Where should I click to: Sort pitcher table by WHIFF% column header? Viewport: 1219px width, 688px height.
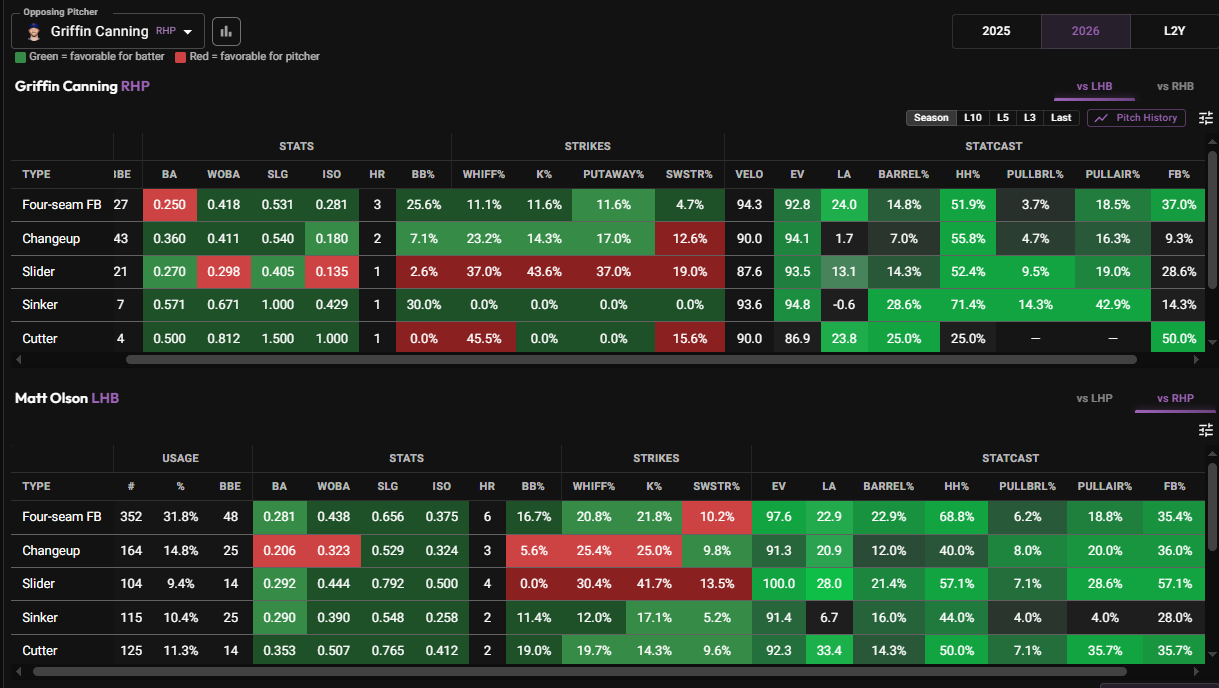click(x=483, y=174)
